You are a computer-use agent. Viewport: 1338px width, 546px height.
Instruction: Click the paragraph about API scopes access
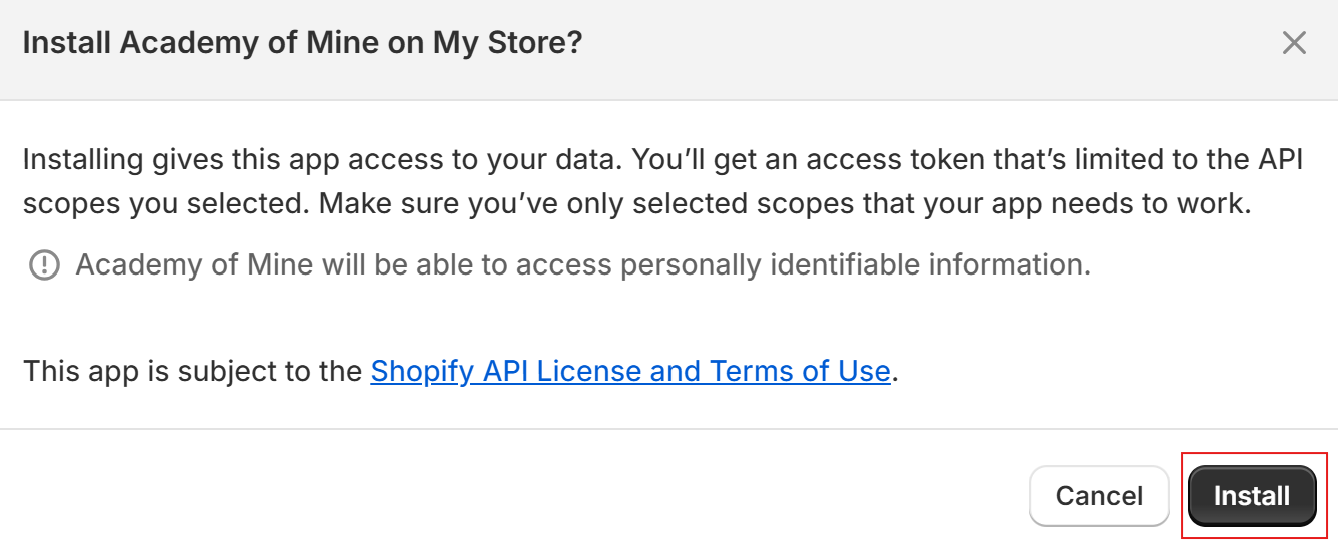pyautogui.click(x=662, y=181)
